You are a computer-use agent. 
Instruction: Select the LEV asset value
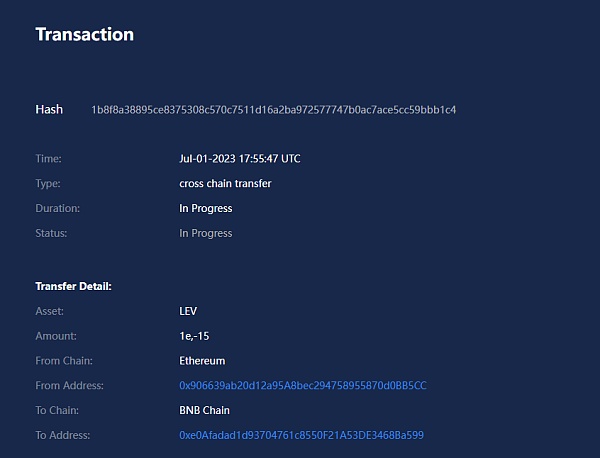tap(189, 311)
